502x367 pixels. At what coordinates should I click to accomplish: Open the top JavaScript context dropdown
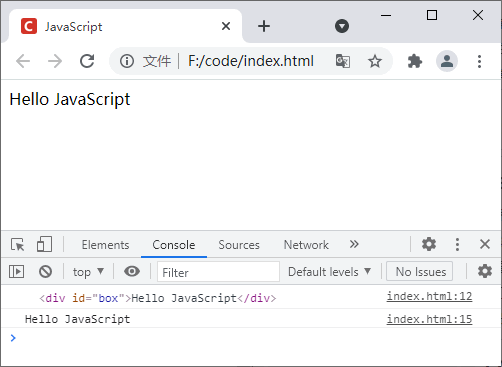(x=88, y=272)
